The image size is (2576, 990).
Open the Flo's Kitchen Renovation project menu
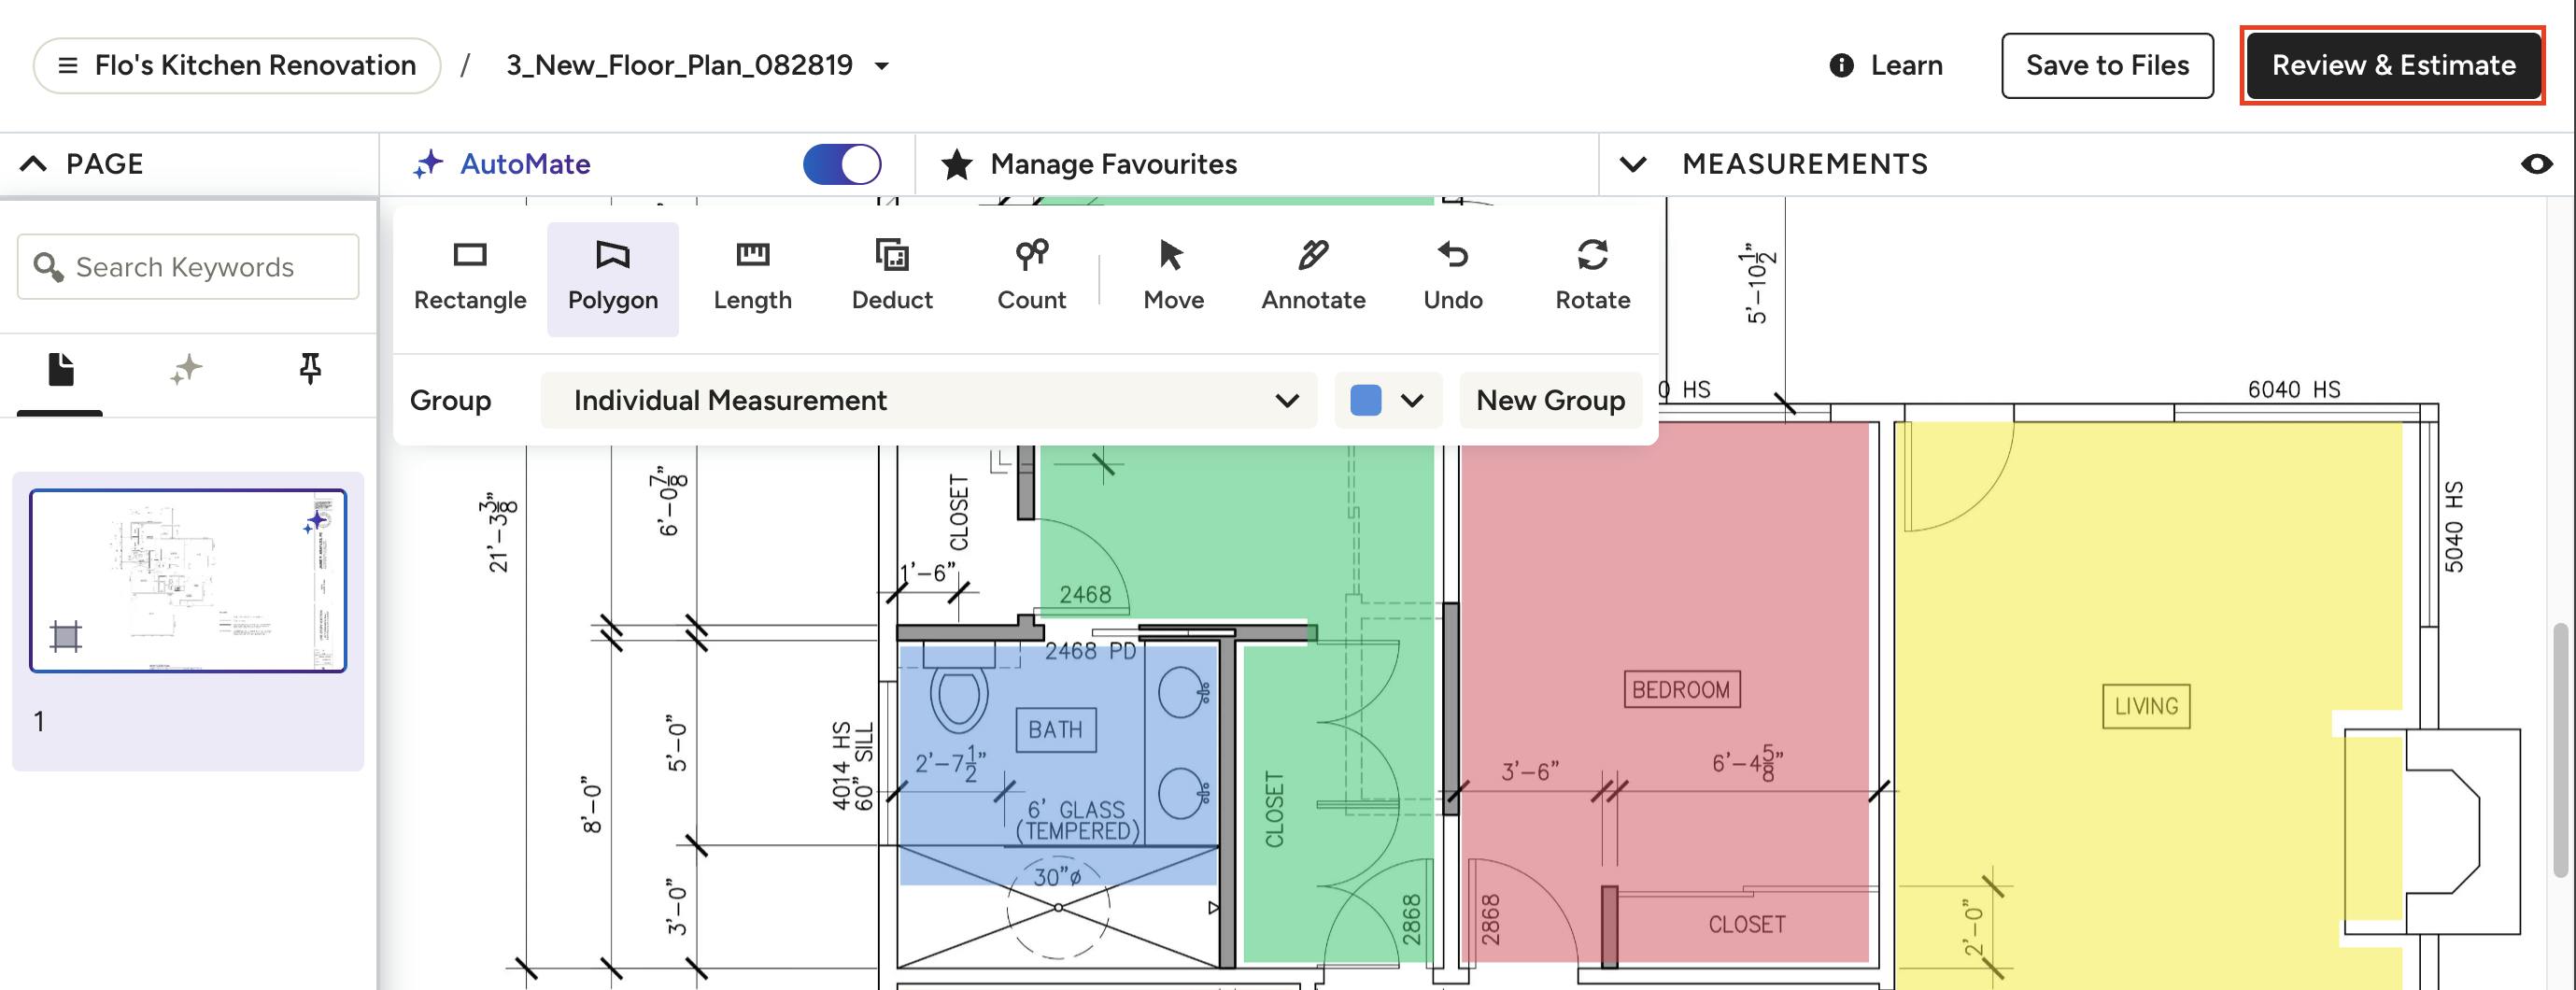tap(237, 66)
